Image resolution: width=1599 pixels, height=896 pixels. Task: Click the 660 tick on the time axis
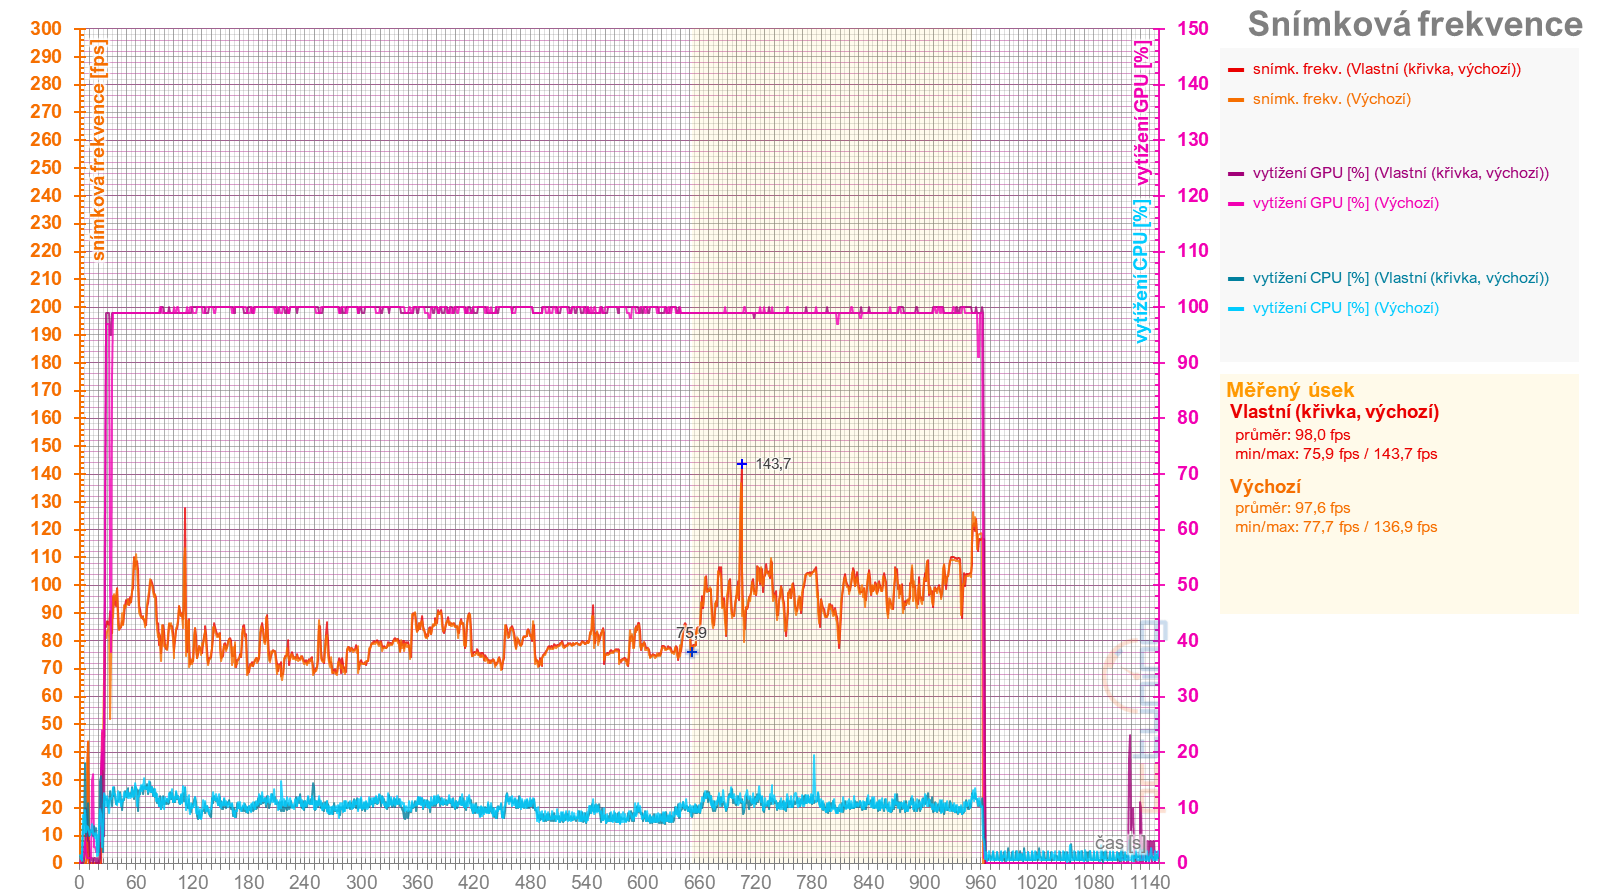click(x=699, y=882)
